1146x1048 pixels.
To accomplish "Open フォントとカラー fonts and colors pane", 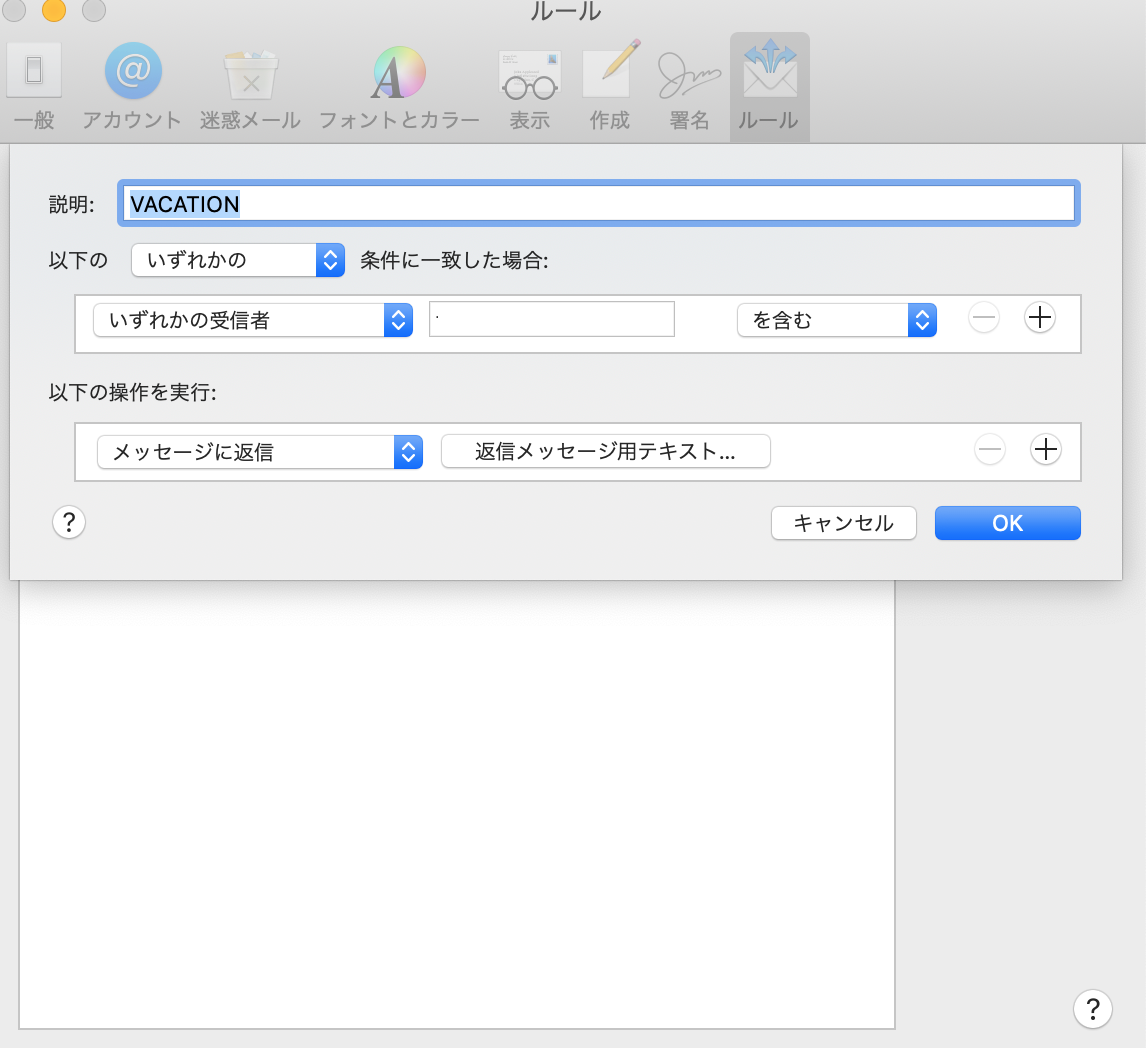I will [399, 85].
